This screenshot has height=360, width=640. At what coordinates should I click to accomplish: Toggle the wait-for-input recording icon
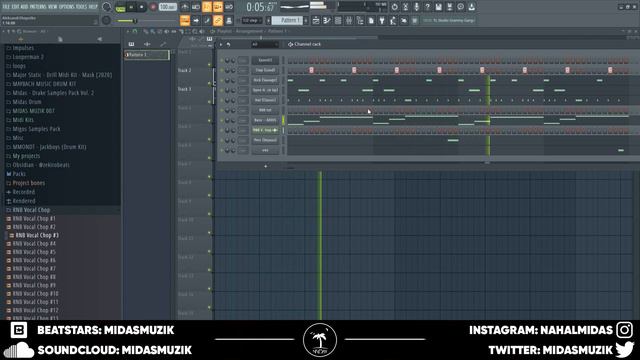196,7
